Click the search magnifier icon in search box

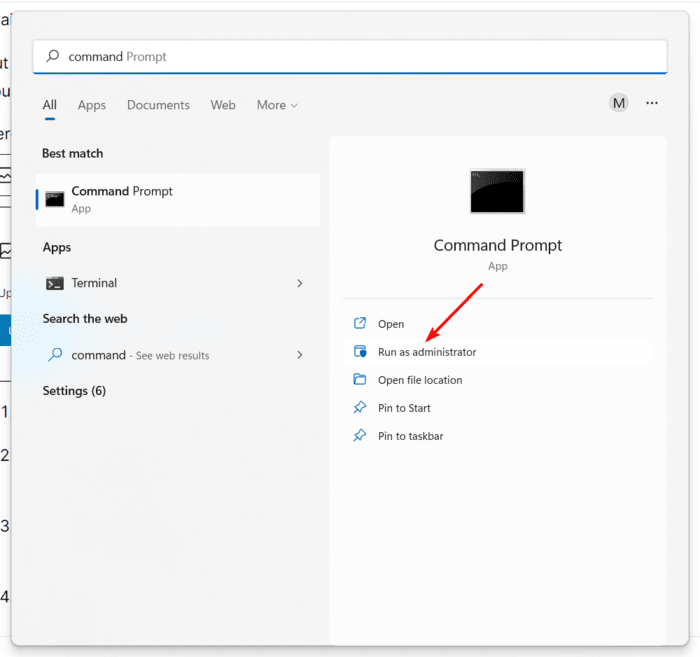(53, 56)
